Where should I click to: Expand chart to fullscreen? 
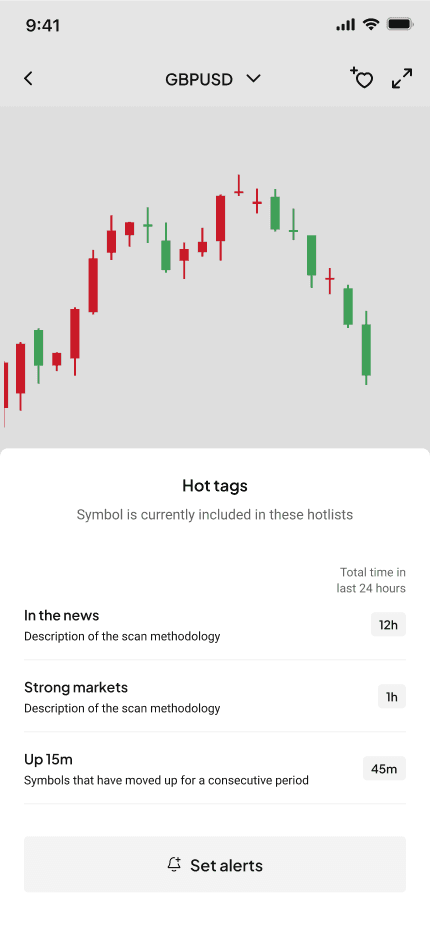click(402, 79)
